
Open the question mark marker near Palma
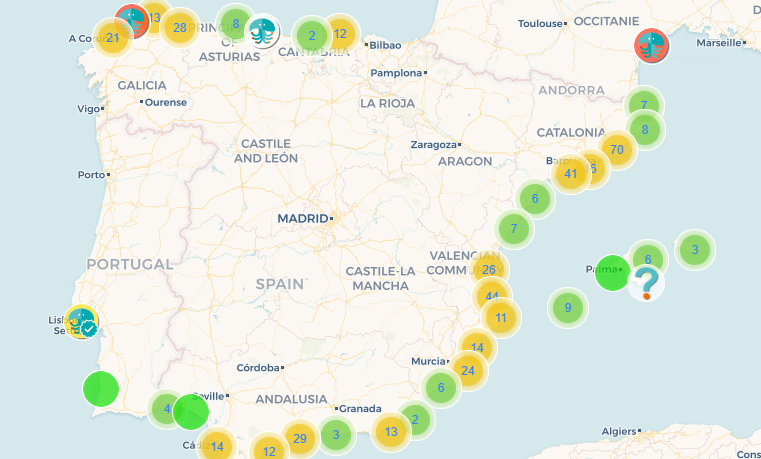point(646,283)
